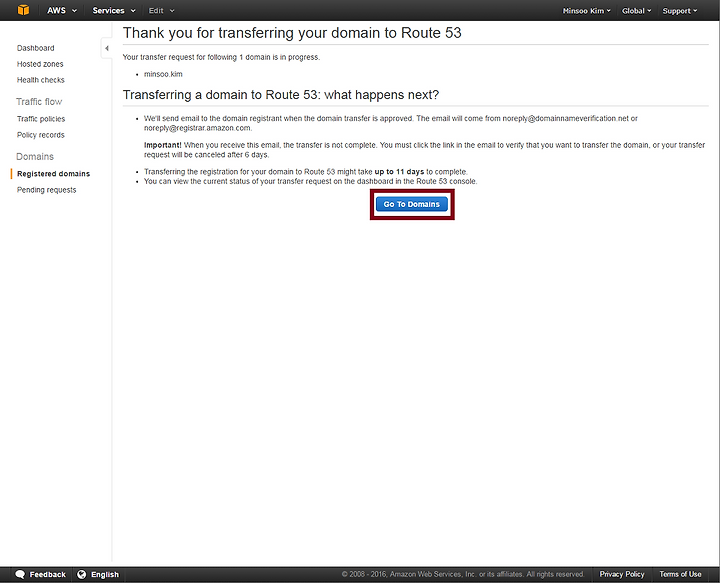Click the globe language icon
Viewport: 720px width, 583px height.
click(x=82, y=574)
